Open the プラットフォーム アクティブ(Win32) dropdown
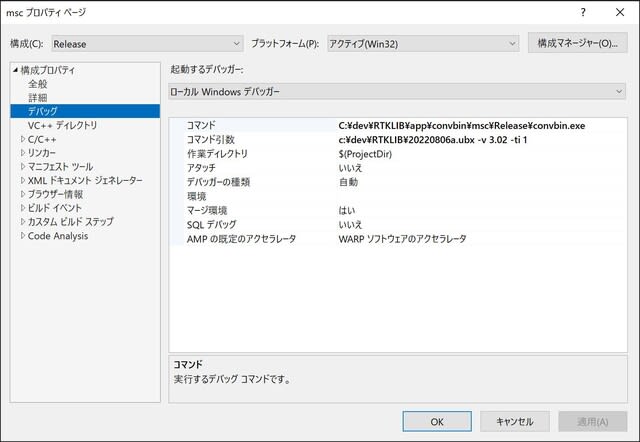 click(x=423, y=44)
